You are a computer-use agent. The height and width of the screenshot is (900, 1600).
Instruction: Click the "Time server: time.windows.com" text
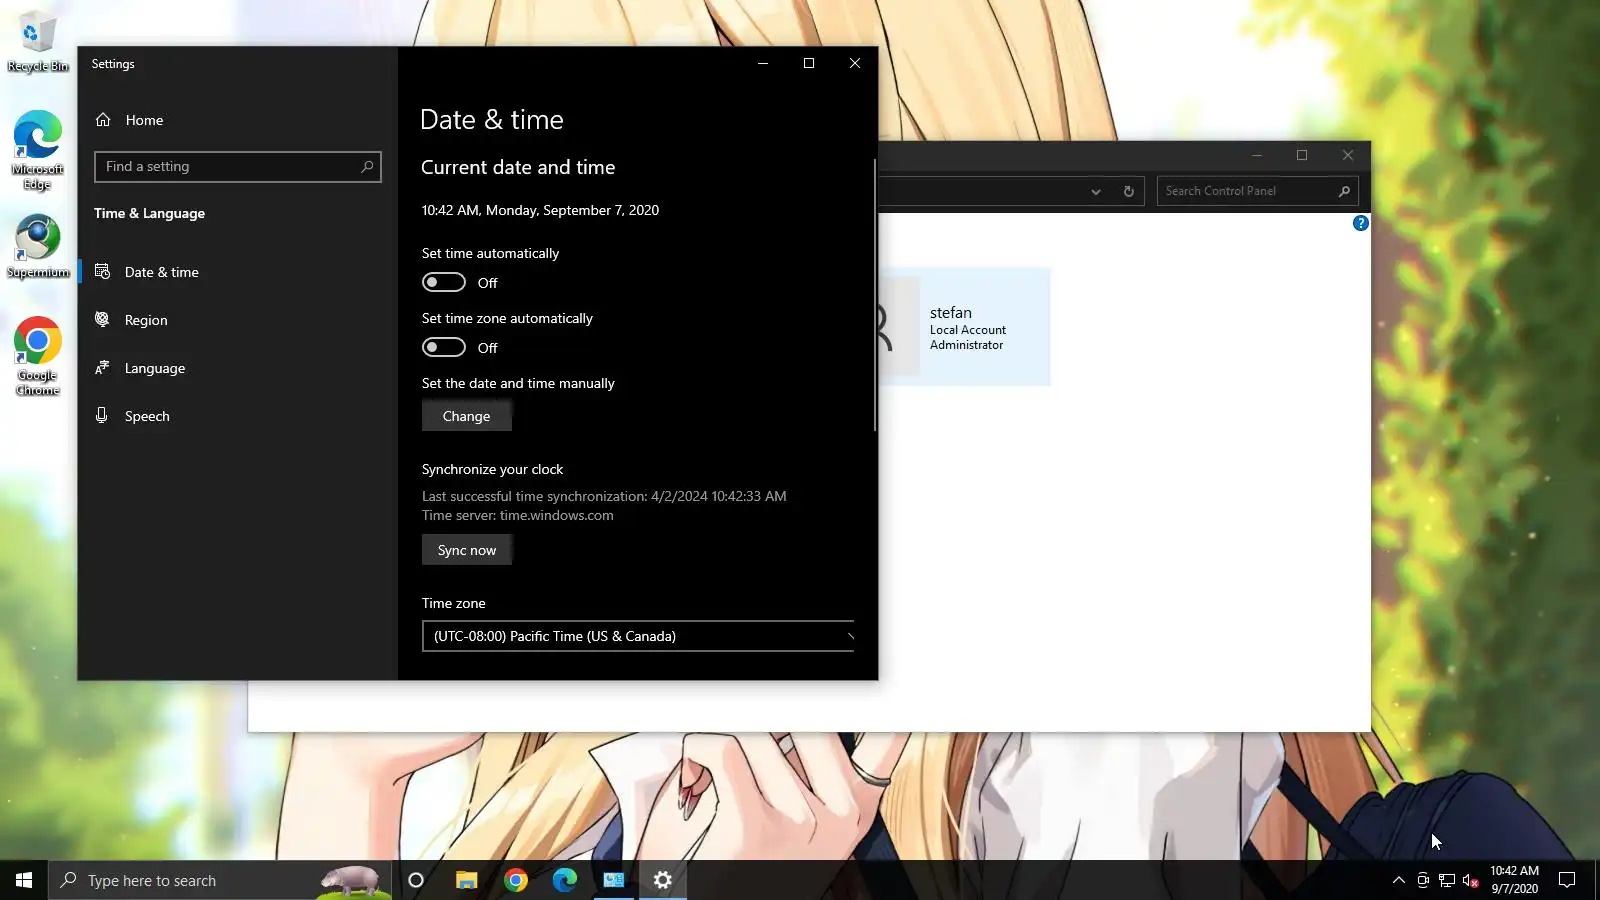tap(518, 515)
